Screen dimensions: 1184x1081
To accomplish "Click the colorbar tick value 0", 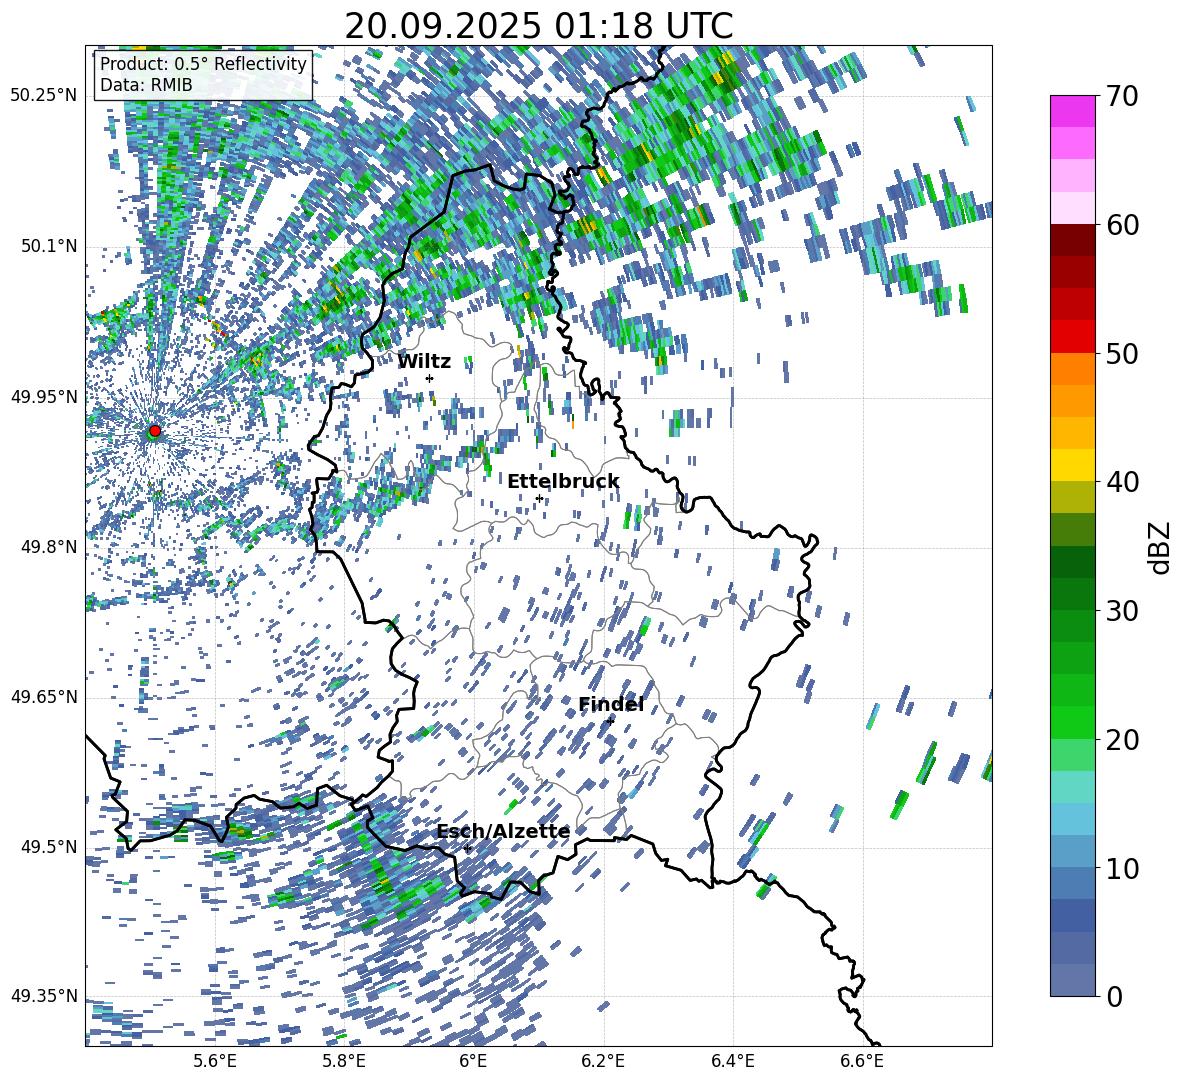I will pos(1113,996).
